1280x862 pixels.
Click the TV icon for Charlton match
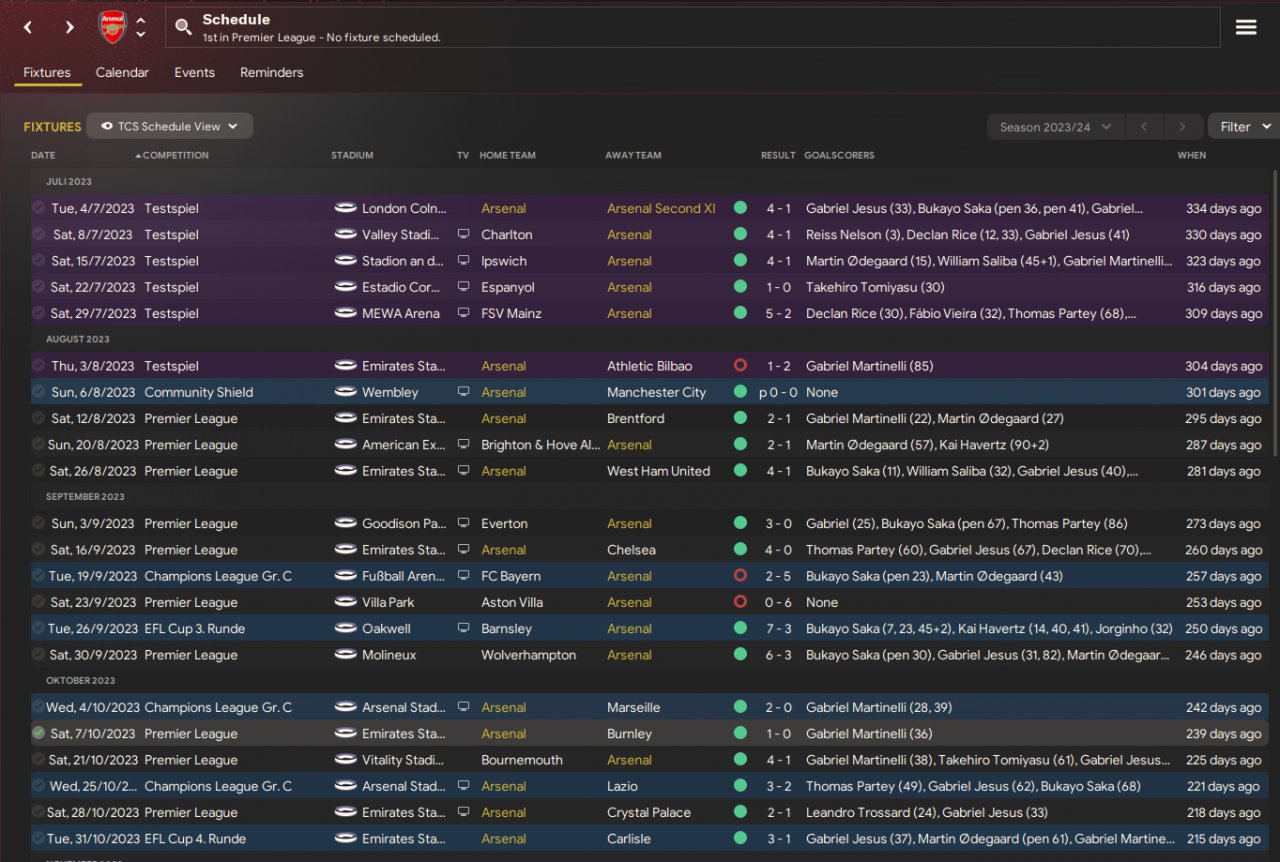[x=463, y=234]
